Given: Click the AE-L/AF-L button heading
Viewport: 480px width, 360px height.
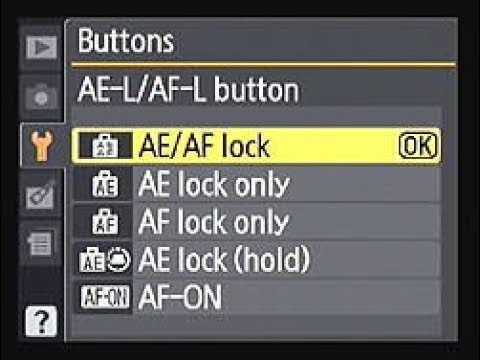Looking at the screenshot, I should click(x=188, y=90).
